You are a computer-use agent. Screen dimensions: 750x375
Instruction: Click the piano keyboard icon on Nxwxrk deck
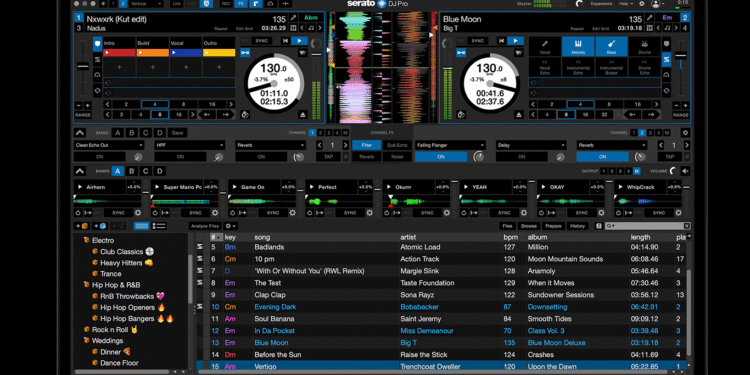point(294,29)
